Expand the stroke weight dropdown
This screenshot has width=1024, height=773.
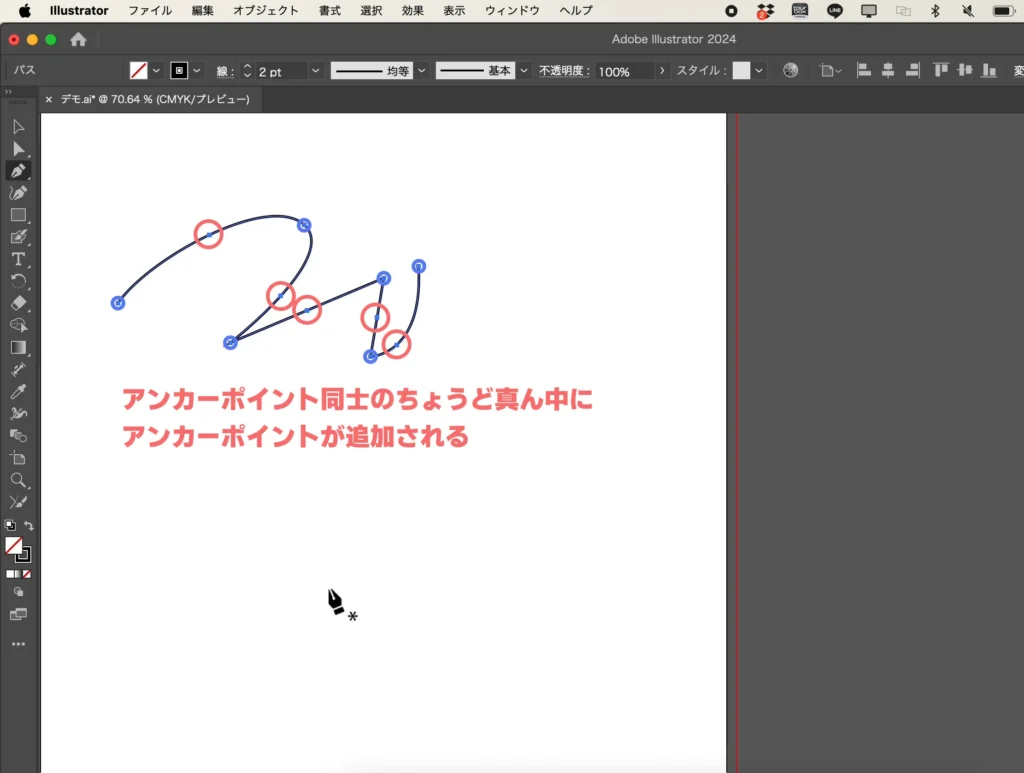click(316, 71)
